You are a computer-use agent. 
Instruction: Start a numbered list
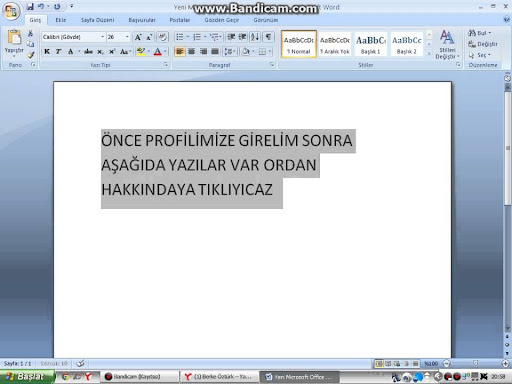pos(197,37)
